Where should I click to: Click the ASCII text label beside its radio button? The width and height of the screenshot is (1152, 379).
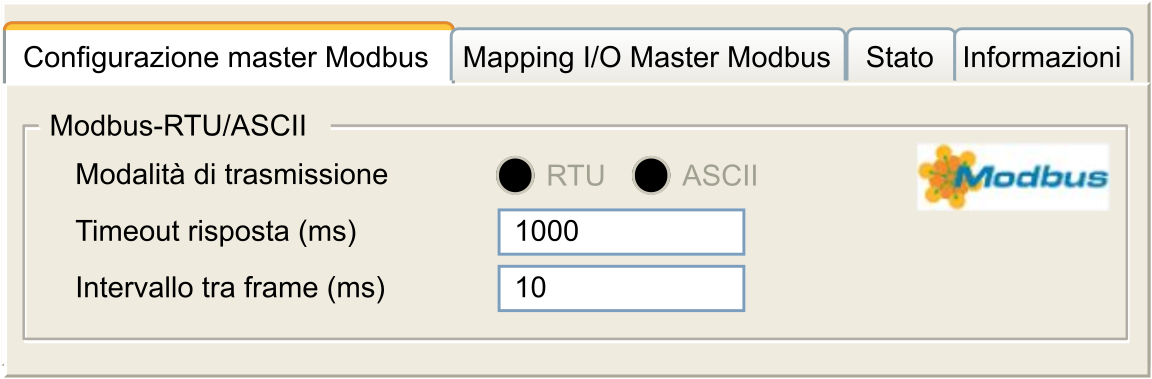[720, 176]
